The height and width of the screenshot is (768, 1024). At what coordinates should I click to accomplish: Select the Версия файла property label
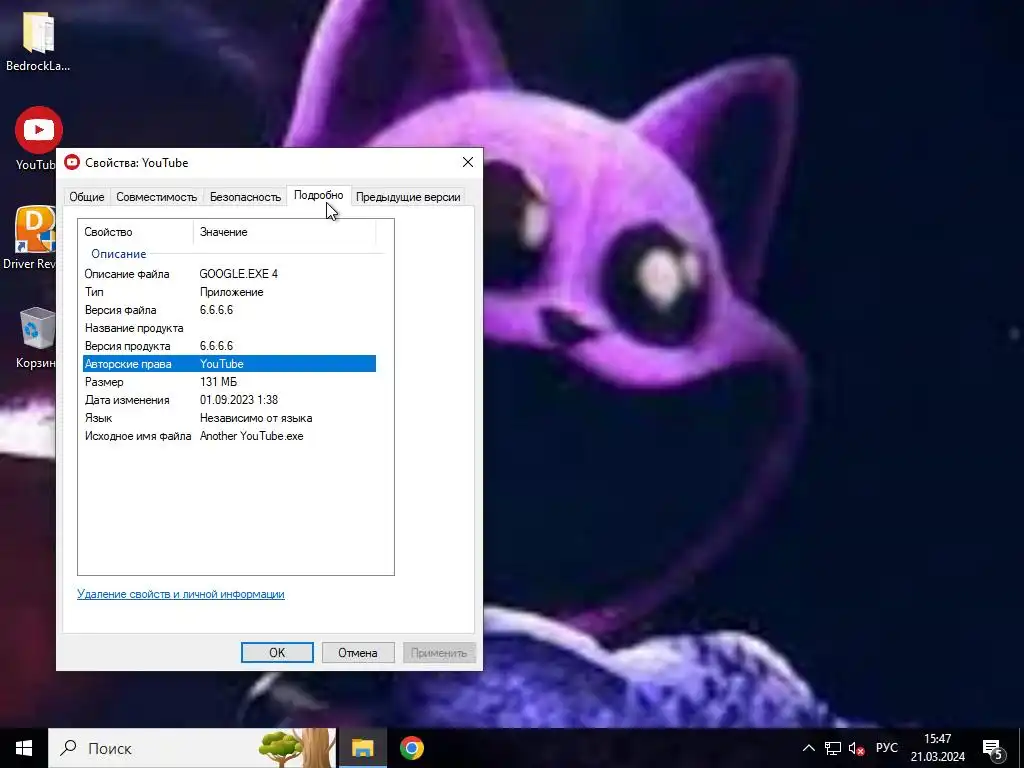pos(120,310)
